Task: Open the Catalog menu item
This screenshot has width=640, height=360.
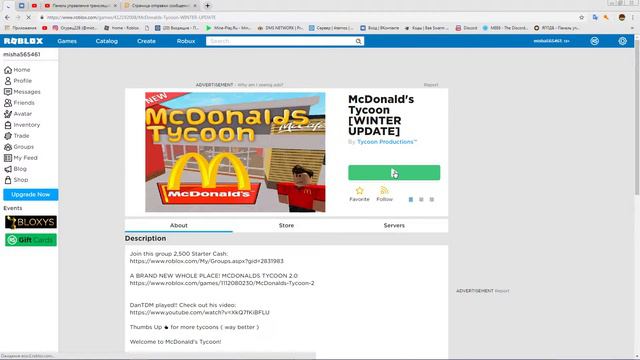Action: point(107,41)
